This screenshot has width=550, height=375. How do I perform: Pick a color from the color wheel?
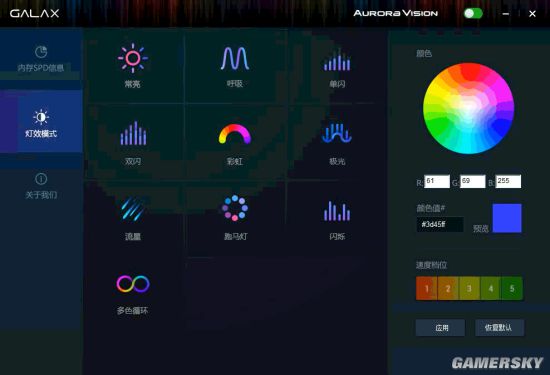click(469, 108)
